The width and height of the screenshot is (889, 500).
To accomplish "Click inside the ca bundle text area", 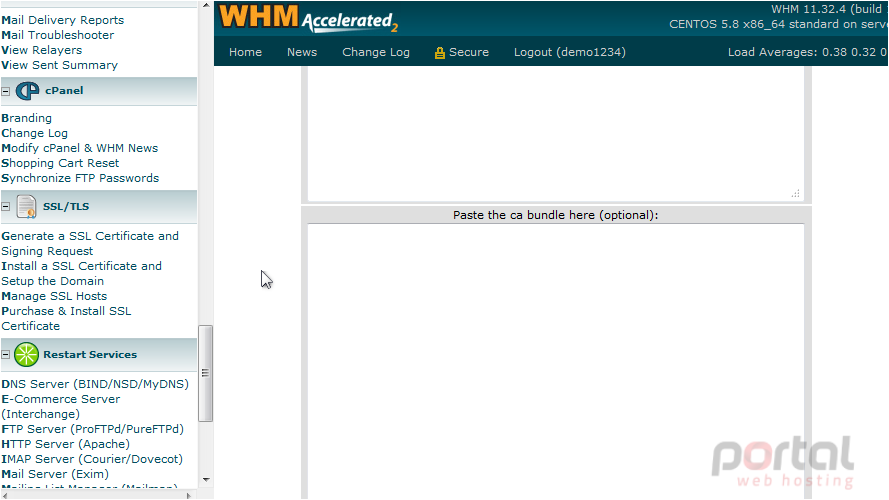I will tap(556, 362).
